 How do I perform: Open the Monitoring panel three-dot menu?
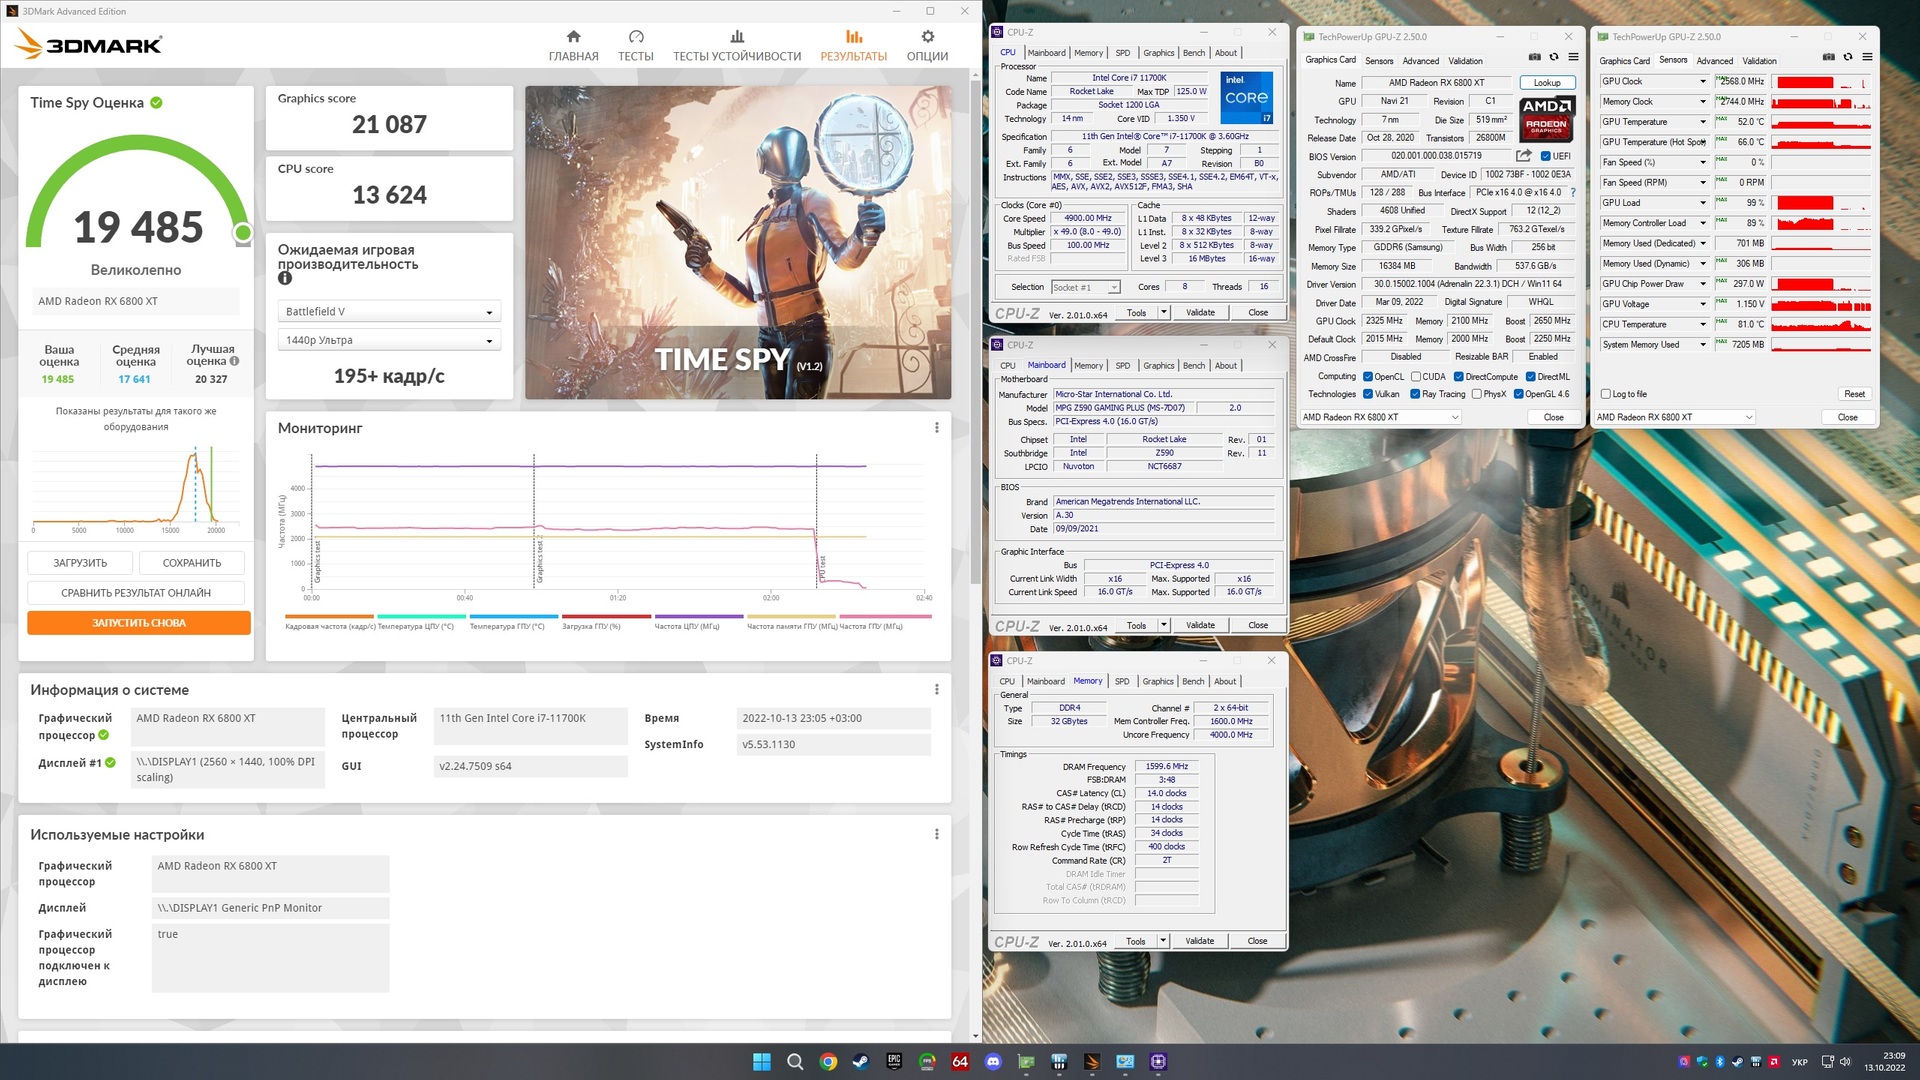pos(936,428)
